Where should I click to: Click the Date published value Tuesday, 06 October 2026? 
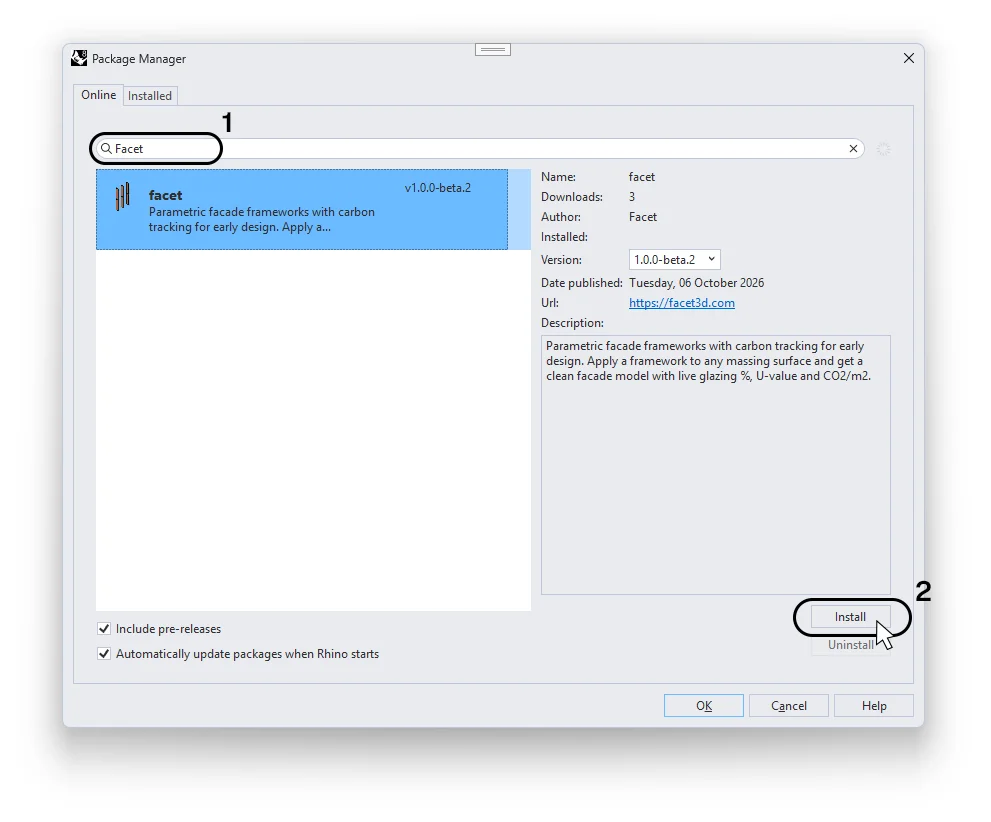click(696, 282)
